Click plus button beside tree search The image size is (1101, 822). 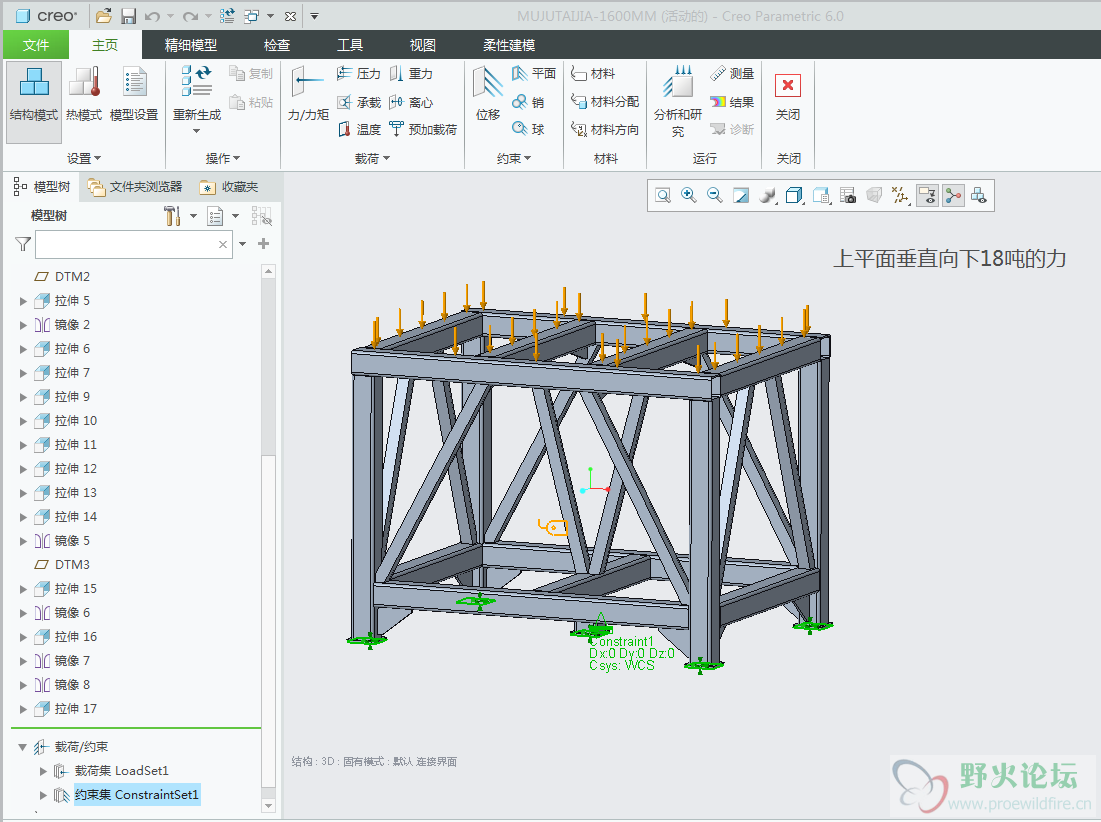pyautogui.click(x=263, y=244)
